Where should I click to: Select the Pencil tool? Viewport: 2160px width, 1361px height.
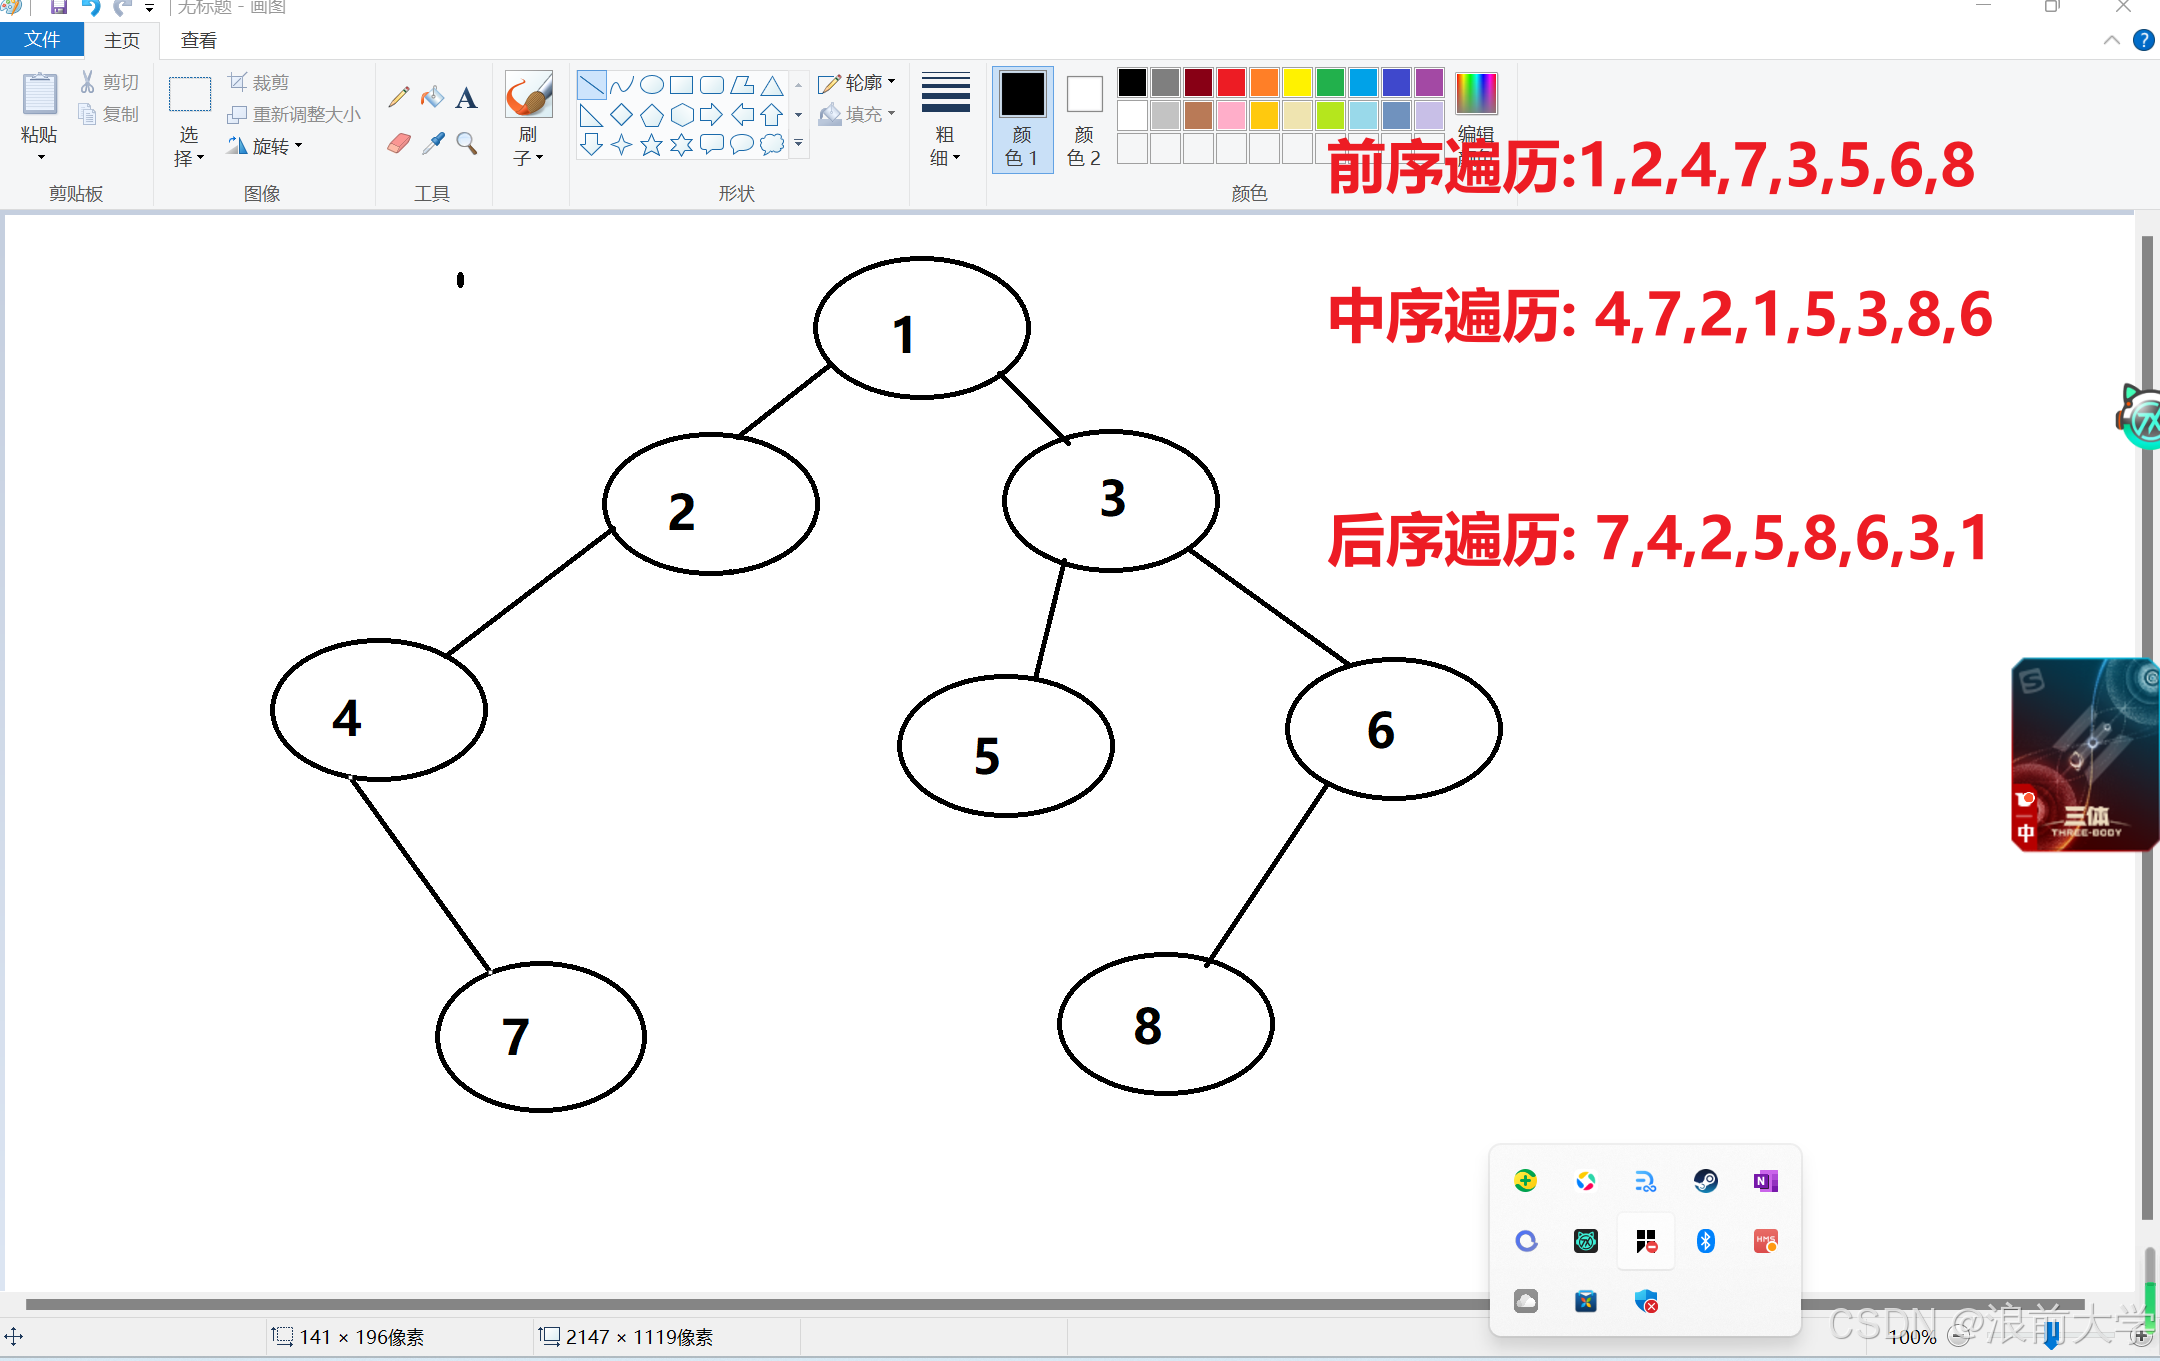(x=399, y=97)
